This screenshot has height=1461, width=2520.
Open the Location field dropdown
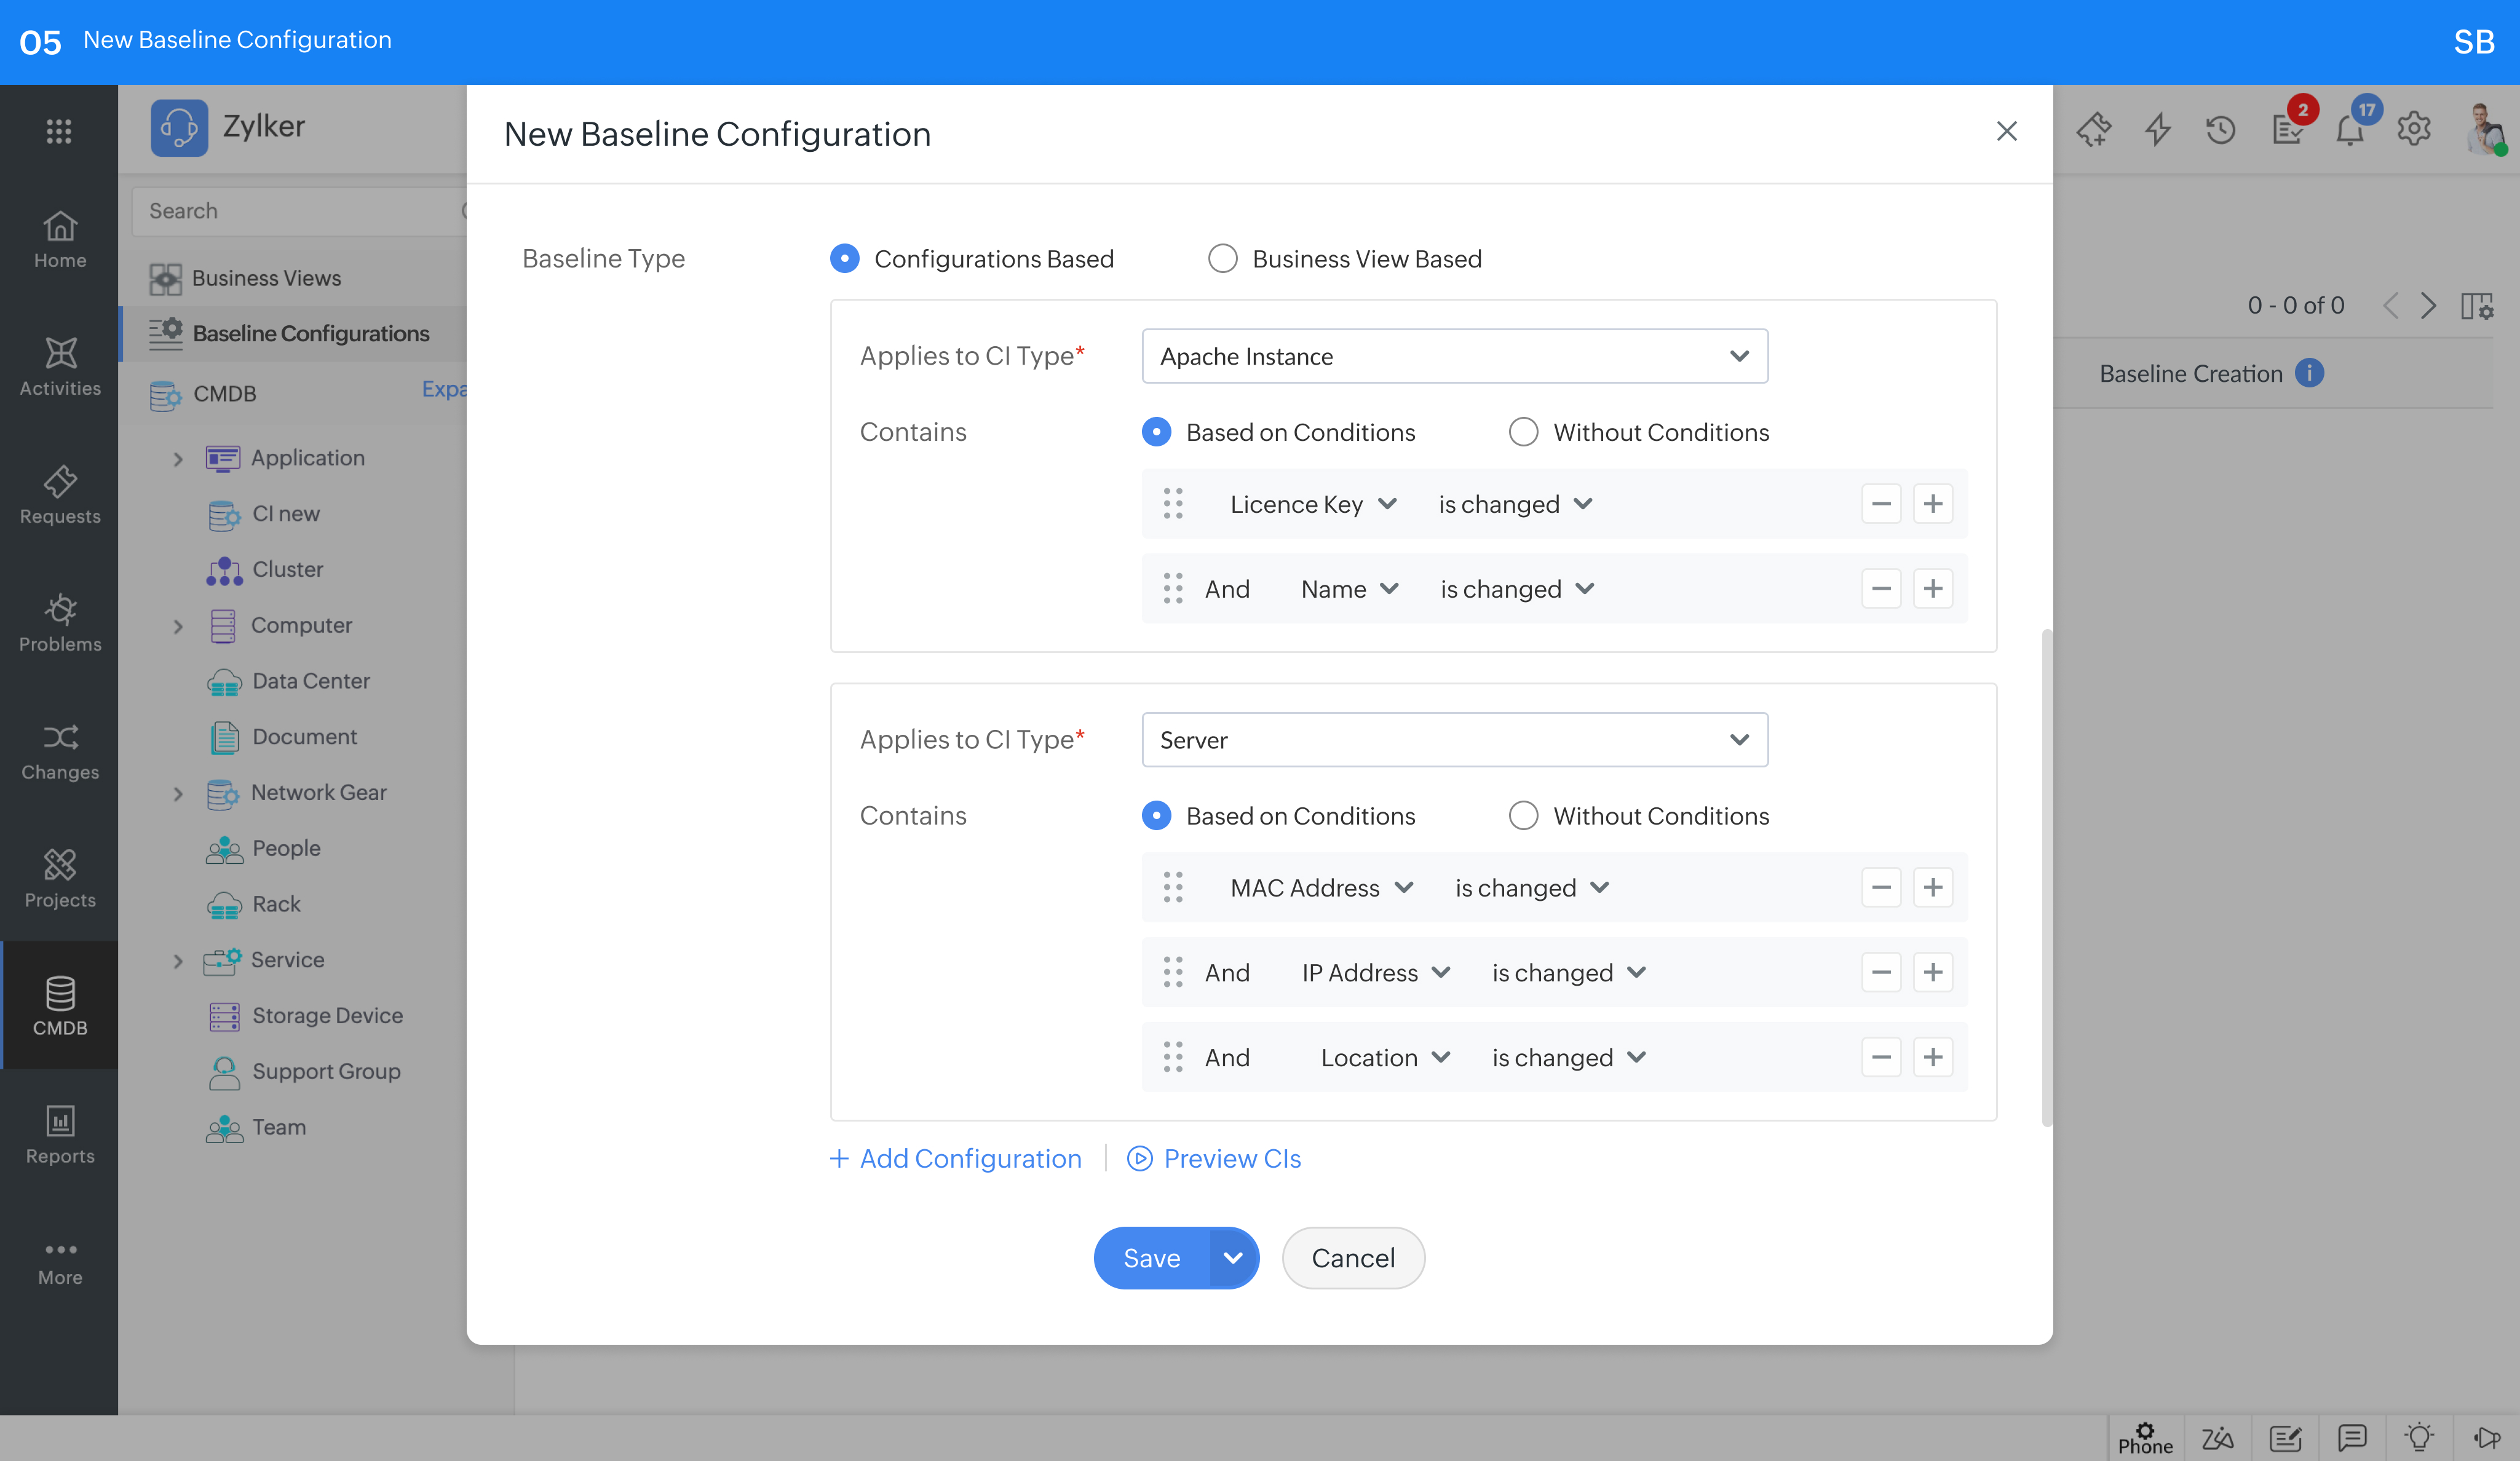coord(1385,1057)
